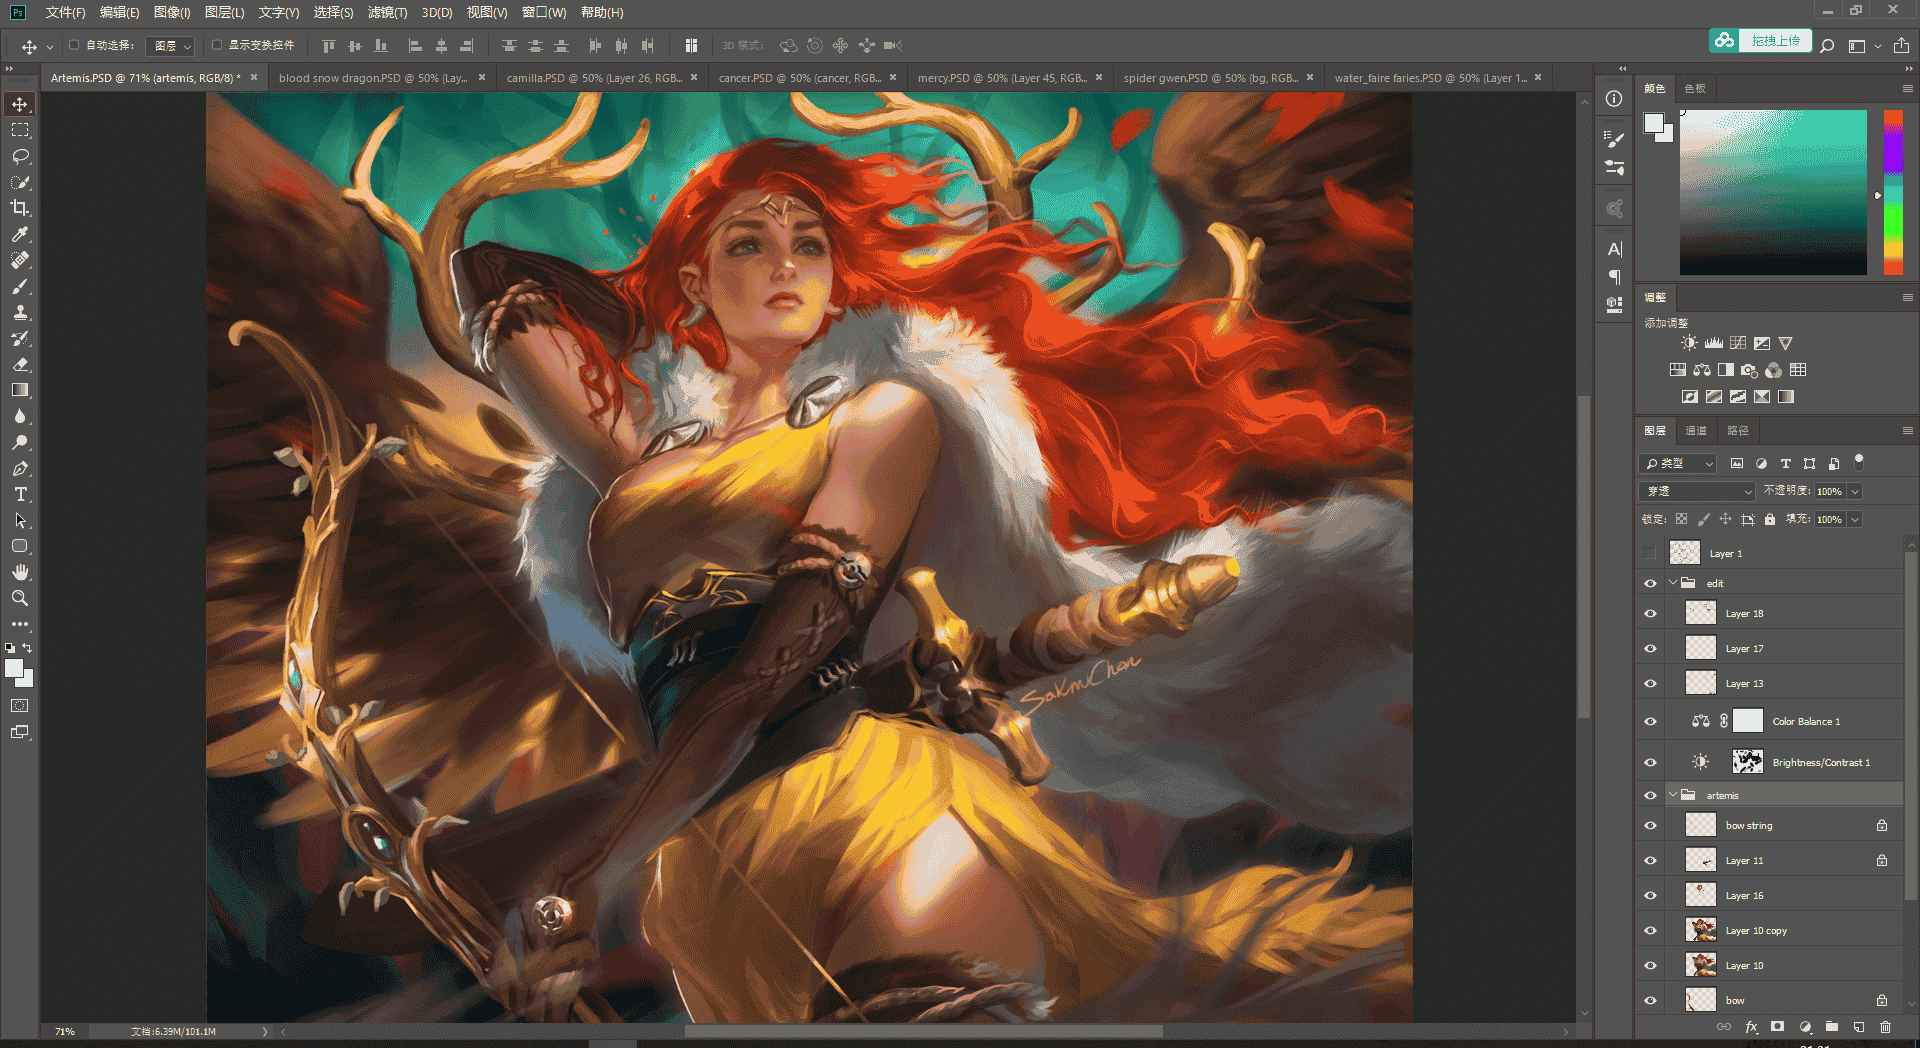Open the 滤镜(T) menu
1920x1048 pixels.
[x=387, y=12]
